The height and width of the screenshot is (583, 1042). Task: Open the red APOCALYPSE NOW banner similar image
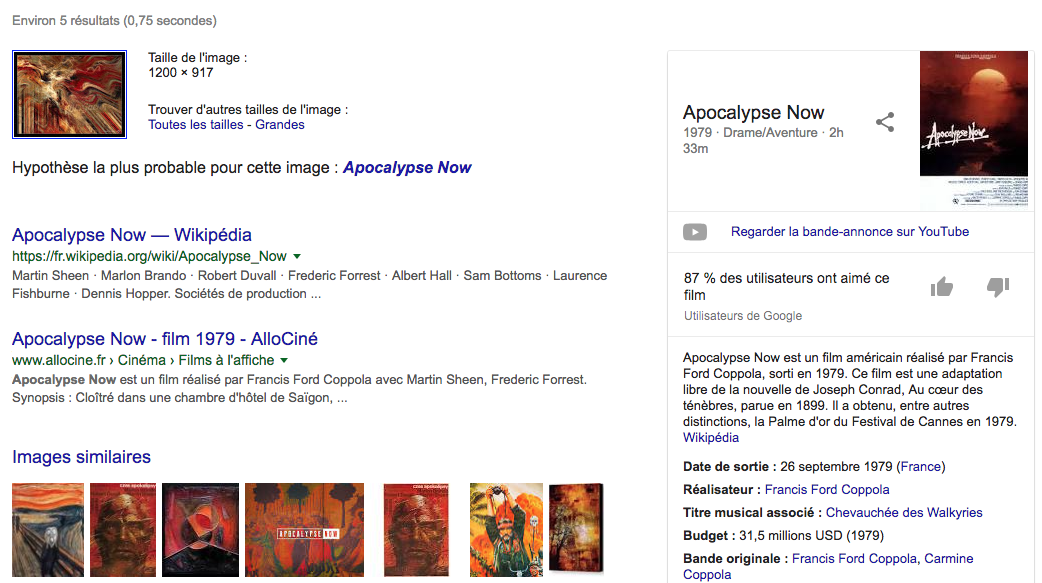point(304,530)
